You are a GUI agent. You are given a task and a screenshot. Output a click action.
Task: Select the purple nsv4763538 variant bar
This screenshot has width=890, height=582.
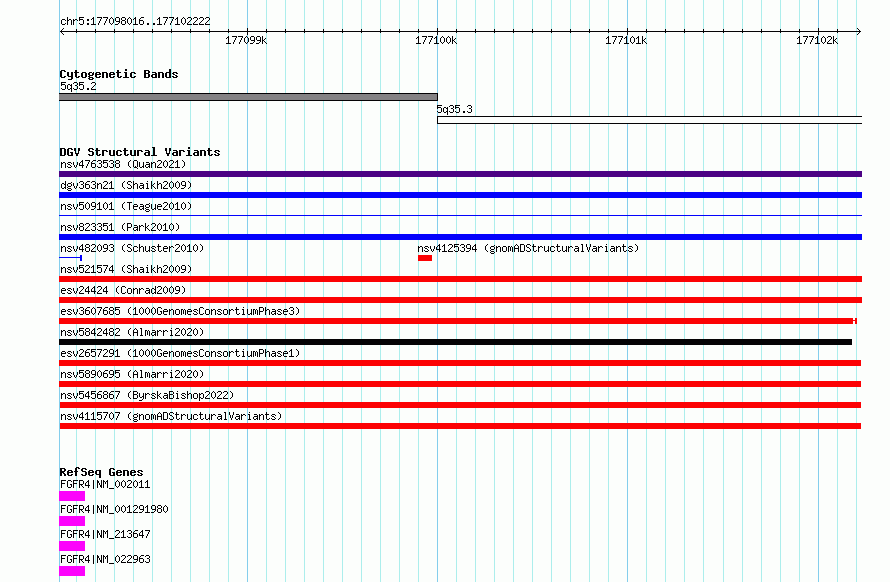click(460, 174)
